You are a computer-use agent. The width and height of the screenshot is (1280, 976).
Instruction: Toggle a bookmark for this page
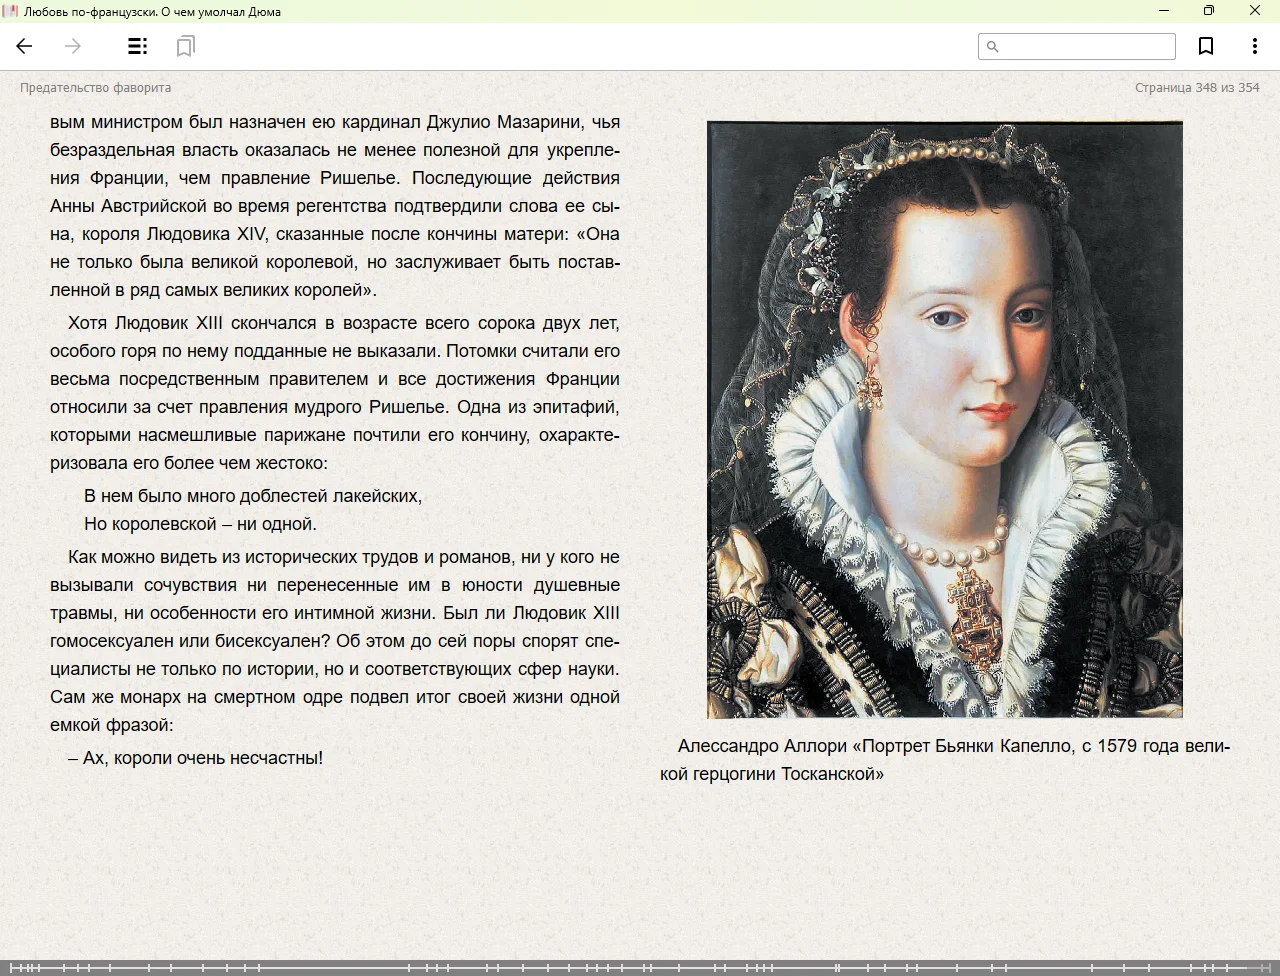pos(1206,46)
